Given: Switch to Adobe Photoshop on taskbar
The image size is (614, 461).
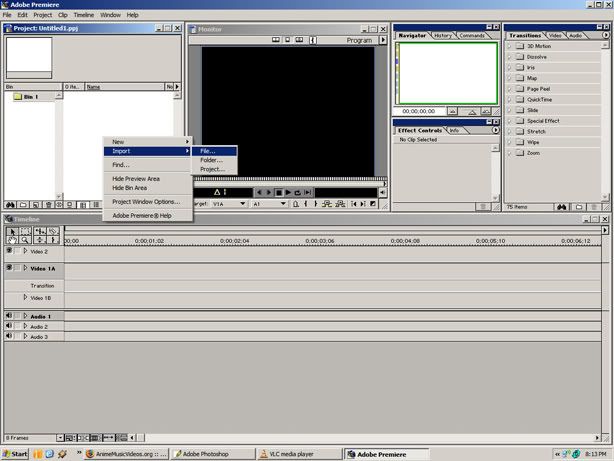Looking at the screenshot, I should pyautogui.click(x=213, y=454).
